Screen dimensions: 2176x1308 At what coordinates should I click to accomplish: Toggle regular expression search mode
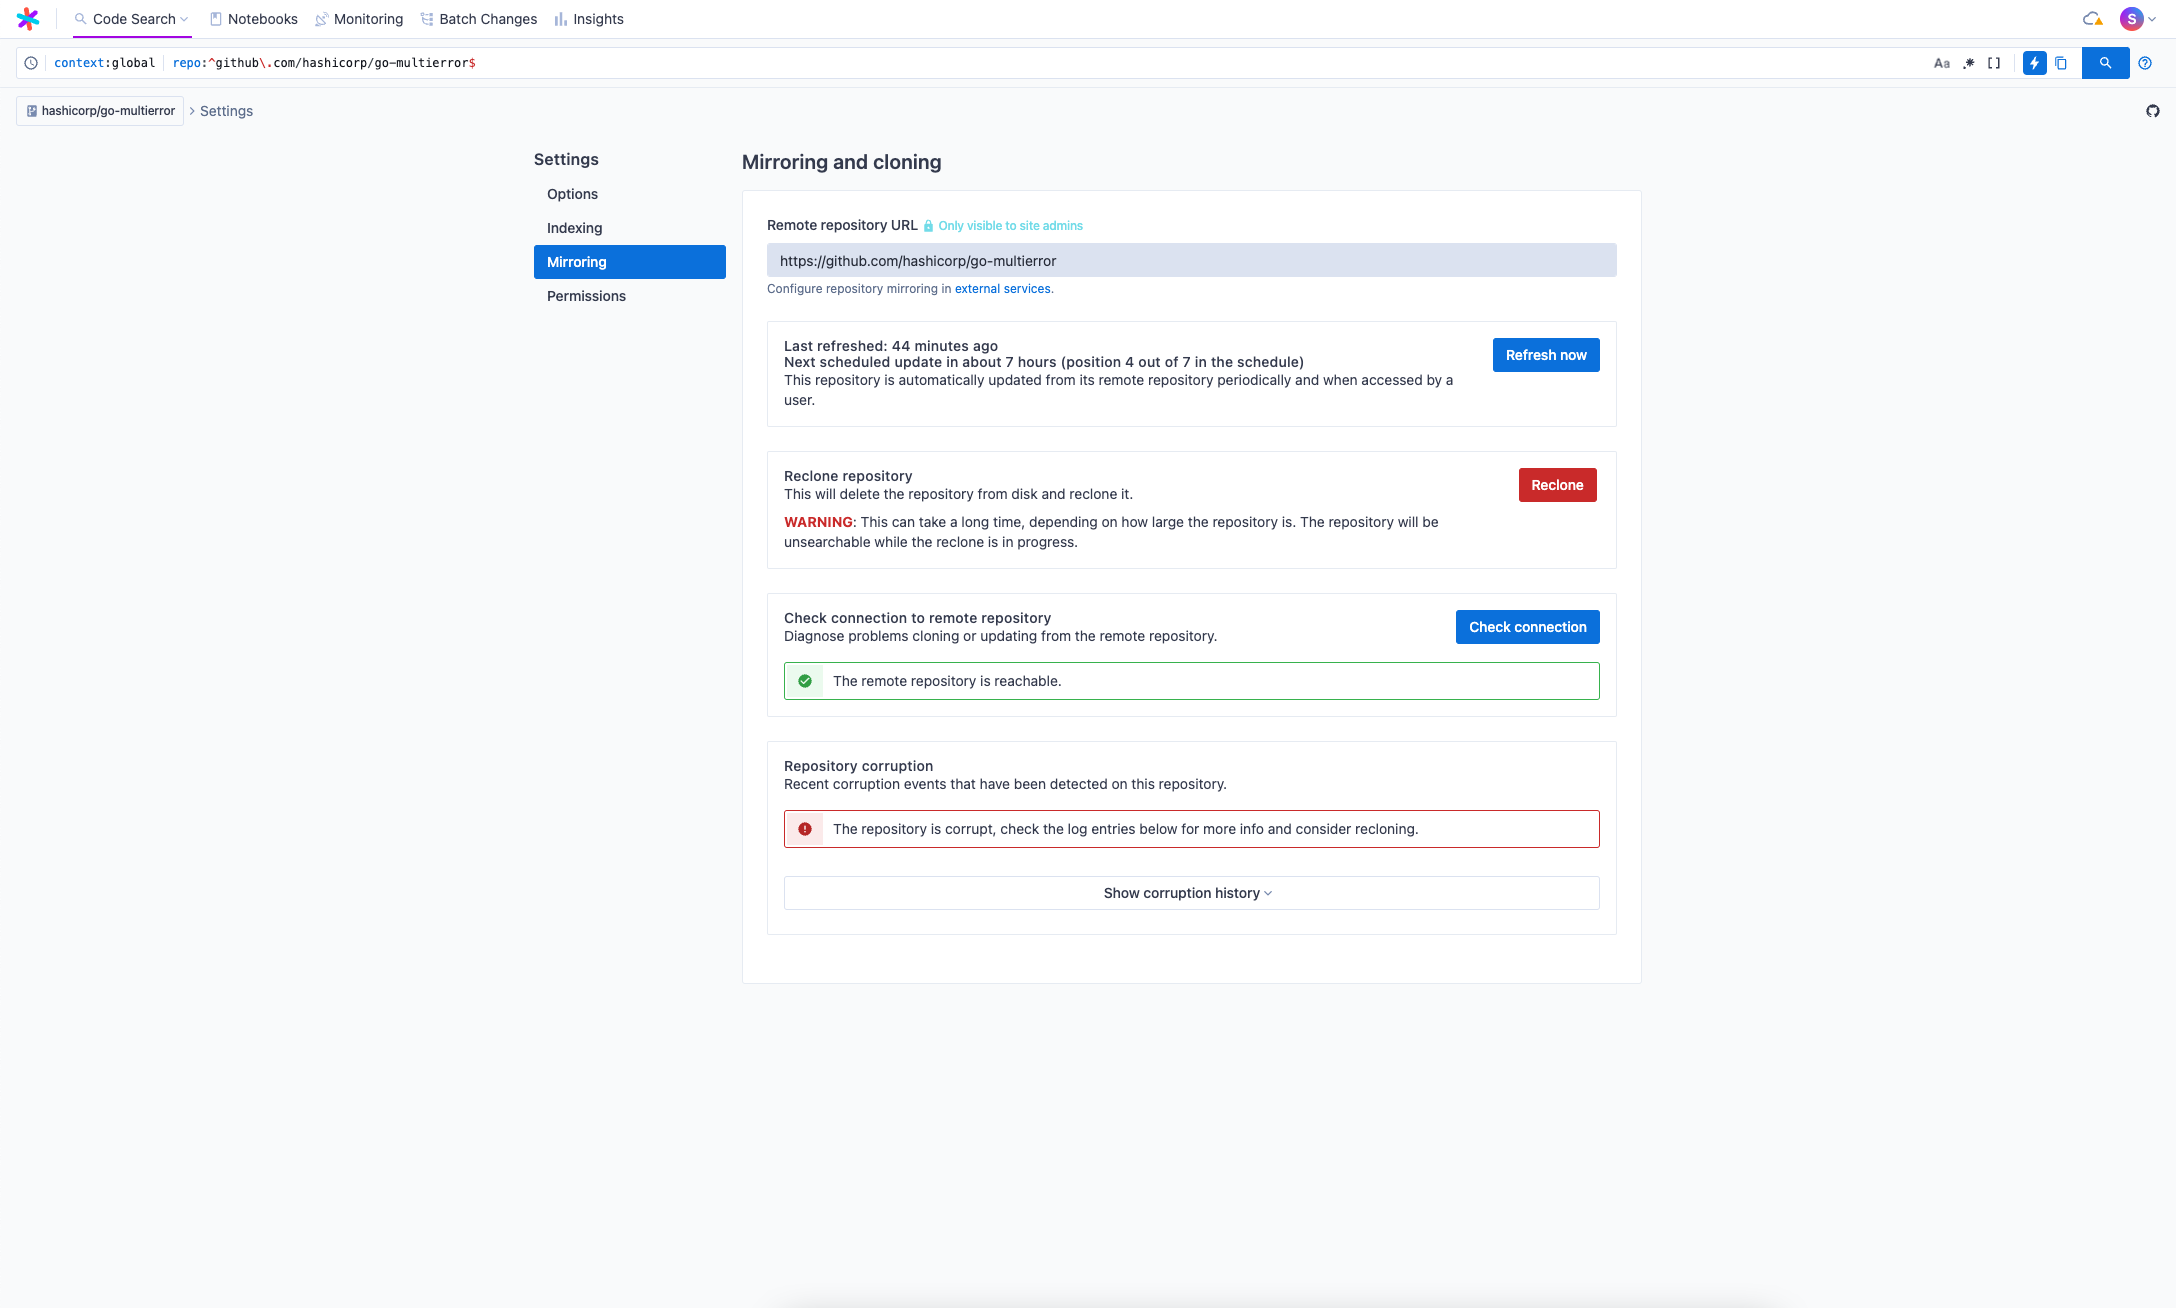[x=1968, y=63]
